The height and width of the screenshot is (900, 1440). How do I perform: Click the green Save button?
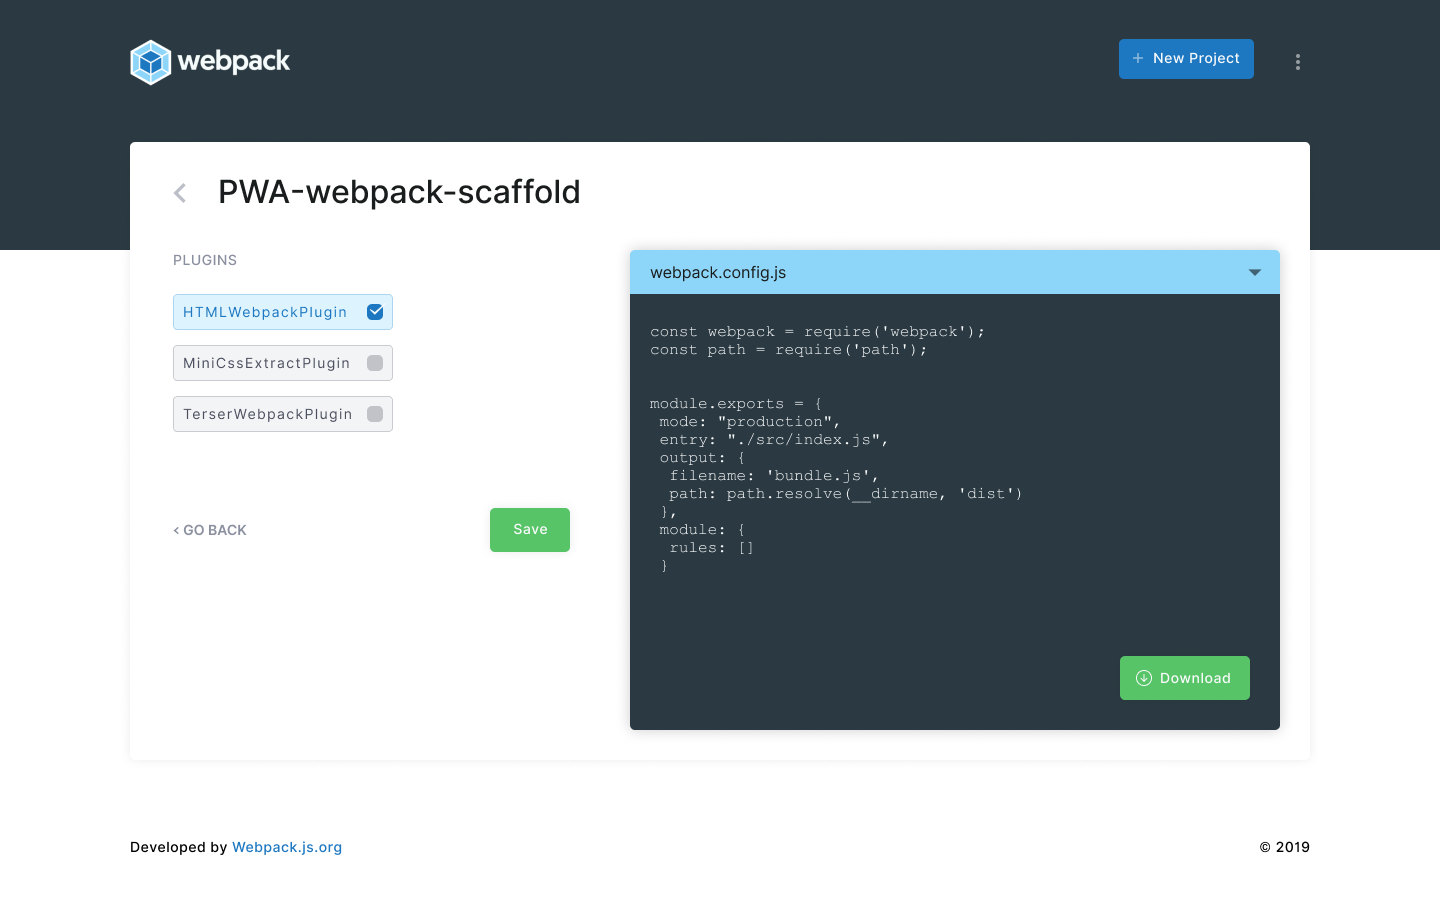530,530
